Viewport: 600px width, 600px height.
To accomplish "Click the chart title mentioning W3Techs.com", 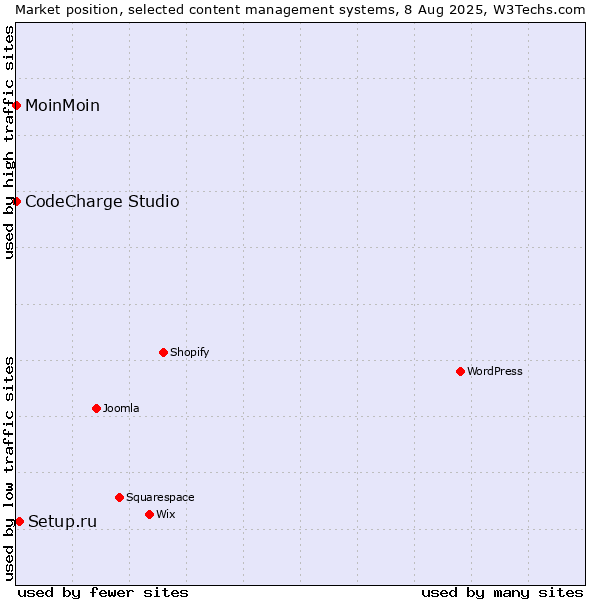I will click(300, 10).
